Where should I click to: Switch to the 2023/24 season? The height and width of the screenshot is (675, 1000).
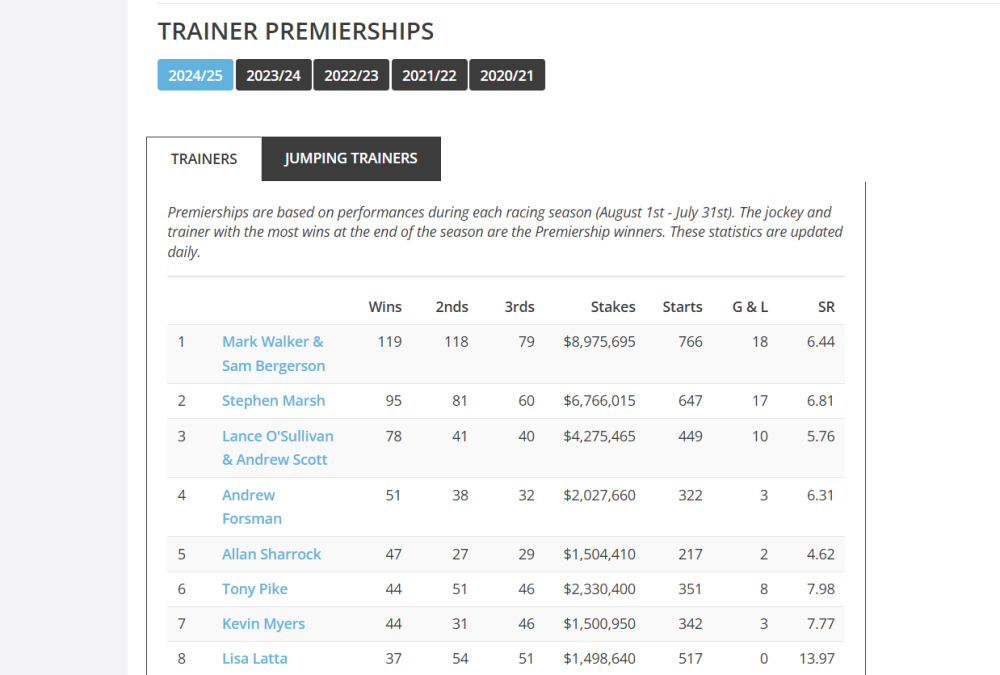[x=274, y=76]
